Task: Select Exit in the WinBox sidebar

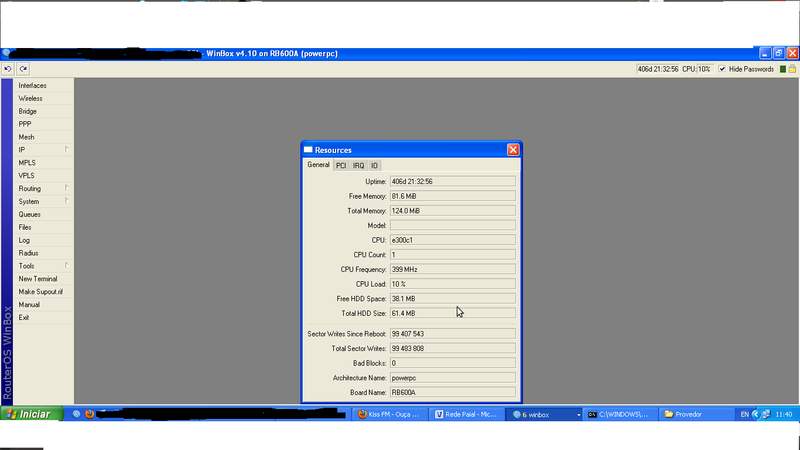Action: pyautogui.click(x=43, y=317)
